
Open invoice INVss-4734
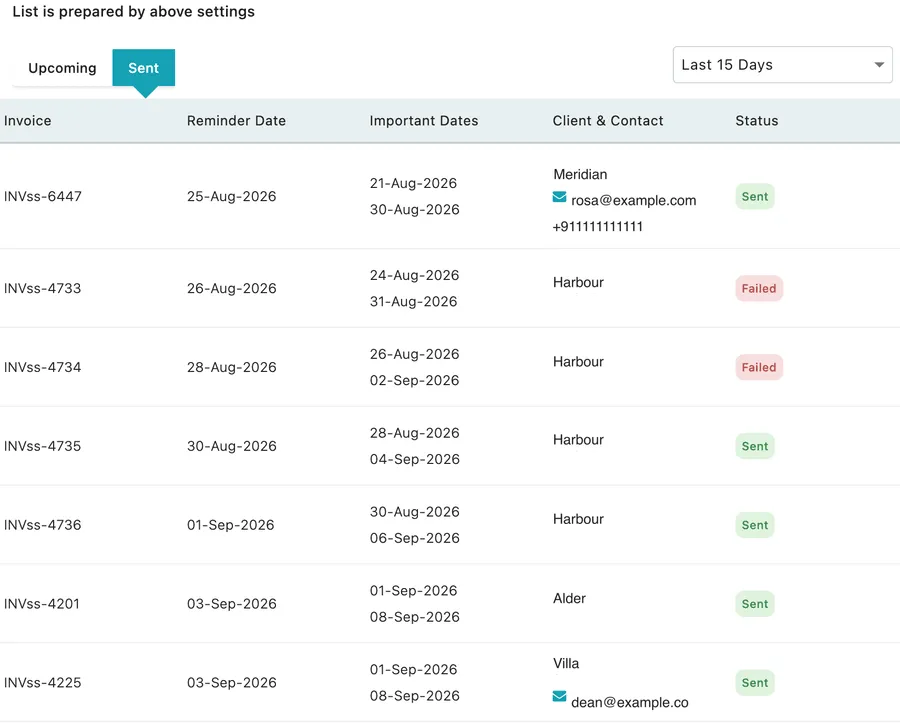42,367
